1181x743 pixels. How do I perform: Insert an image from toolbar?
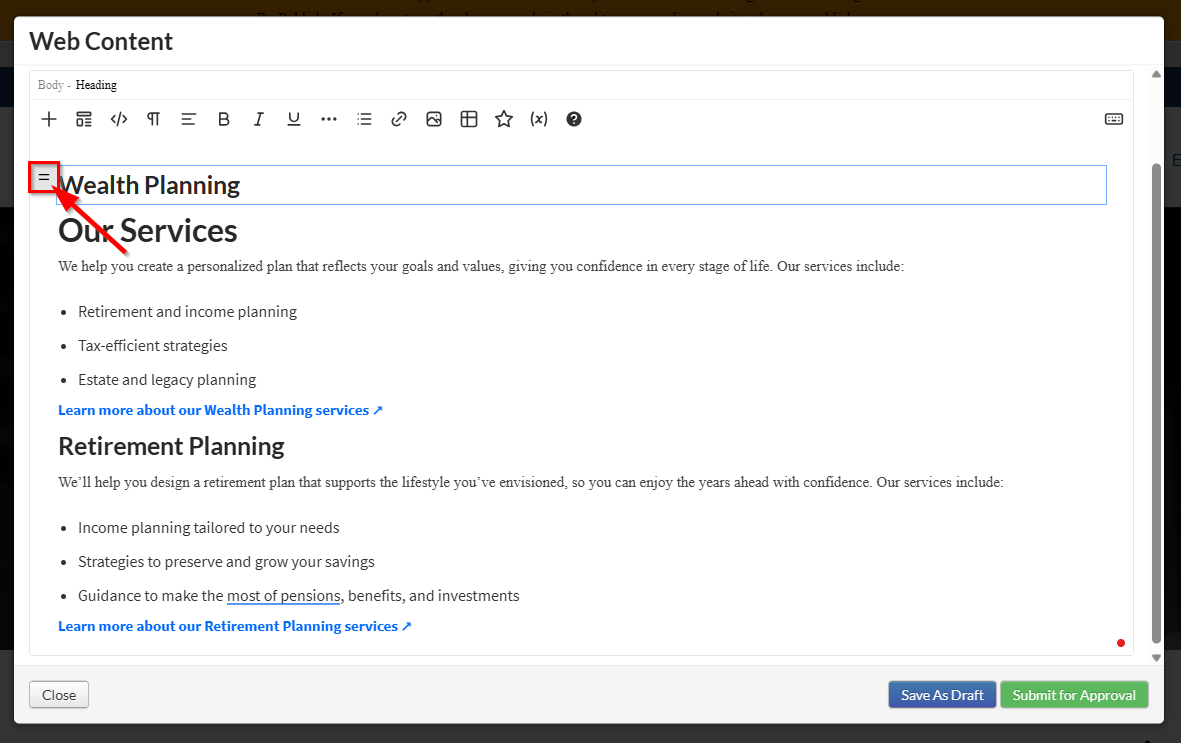(x=434, y=119)
